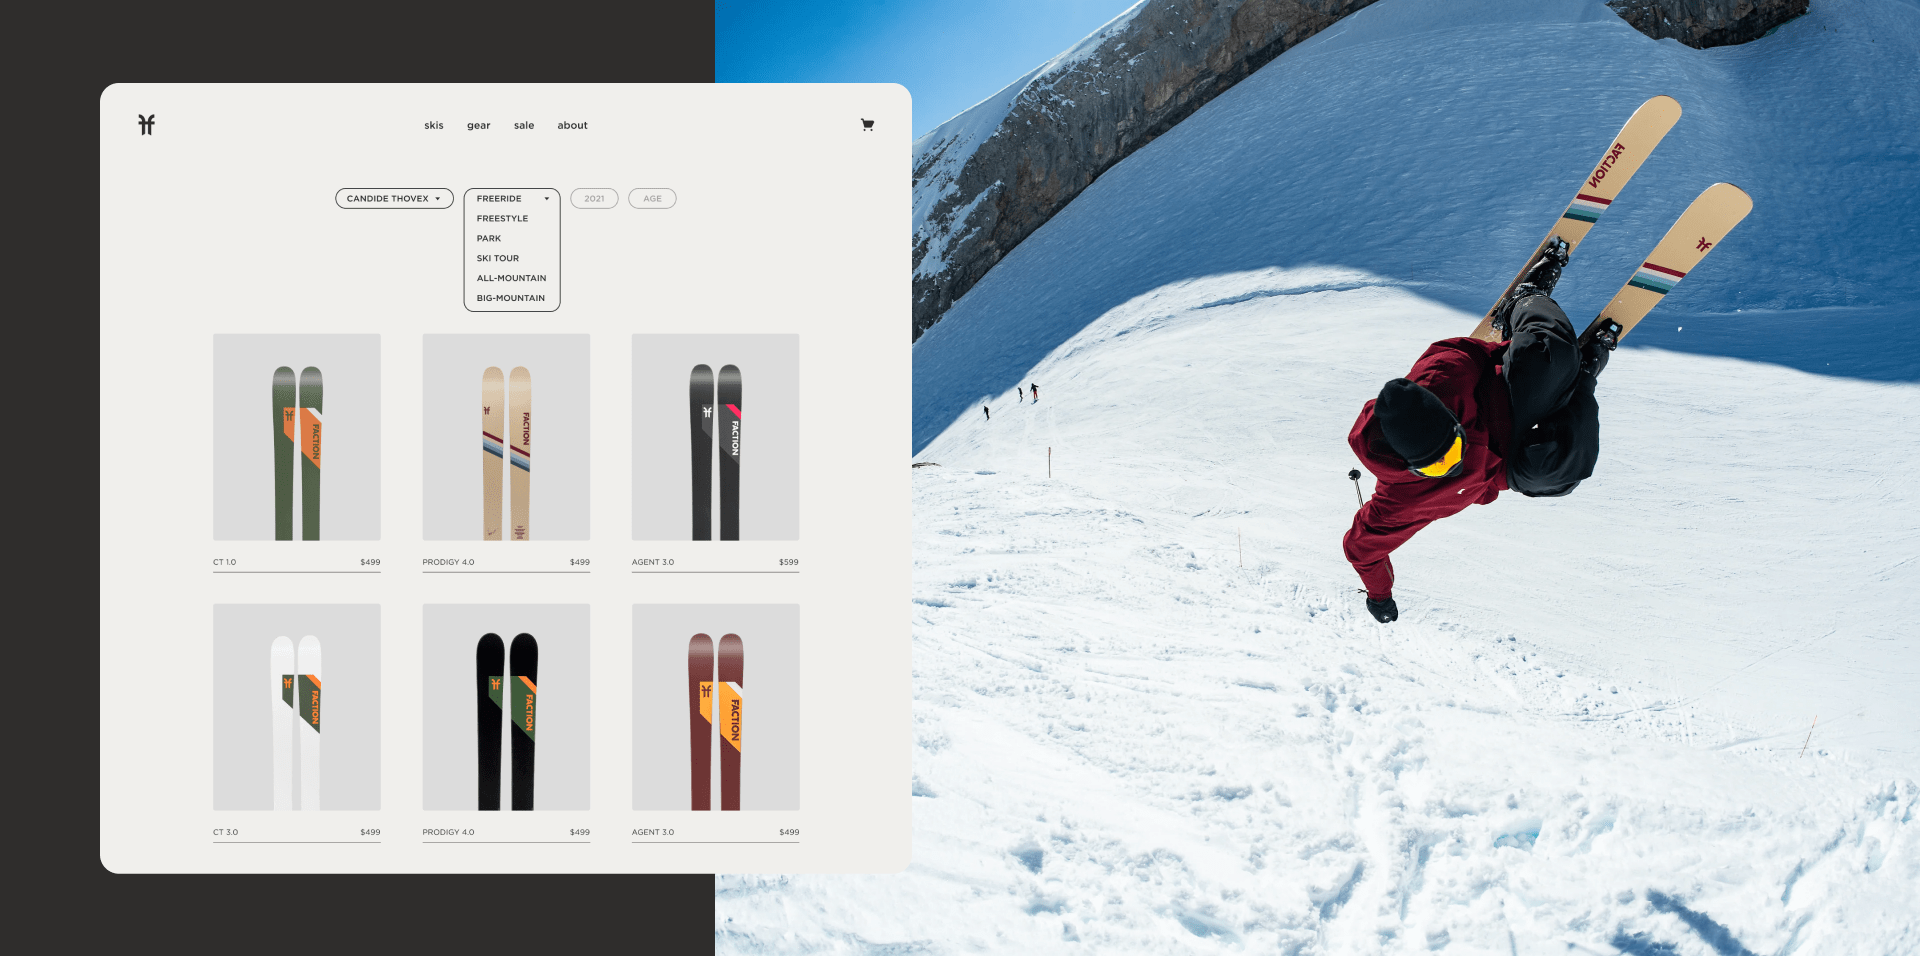Select the black Agent 3.0 ski image

(x=715, y=437)
